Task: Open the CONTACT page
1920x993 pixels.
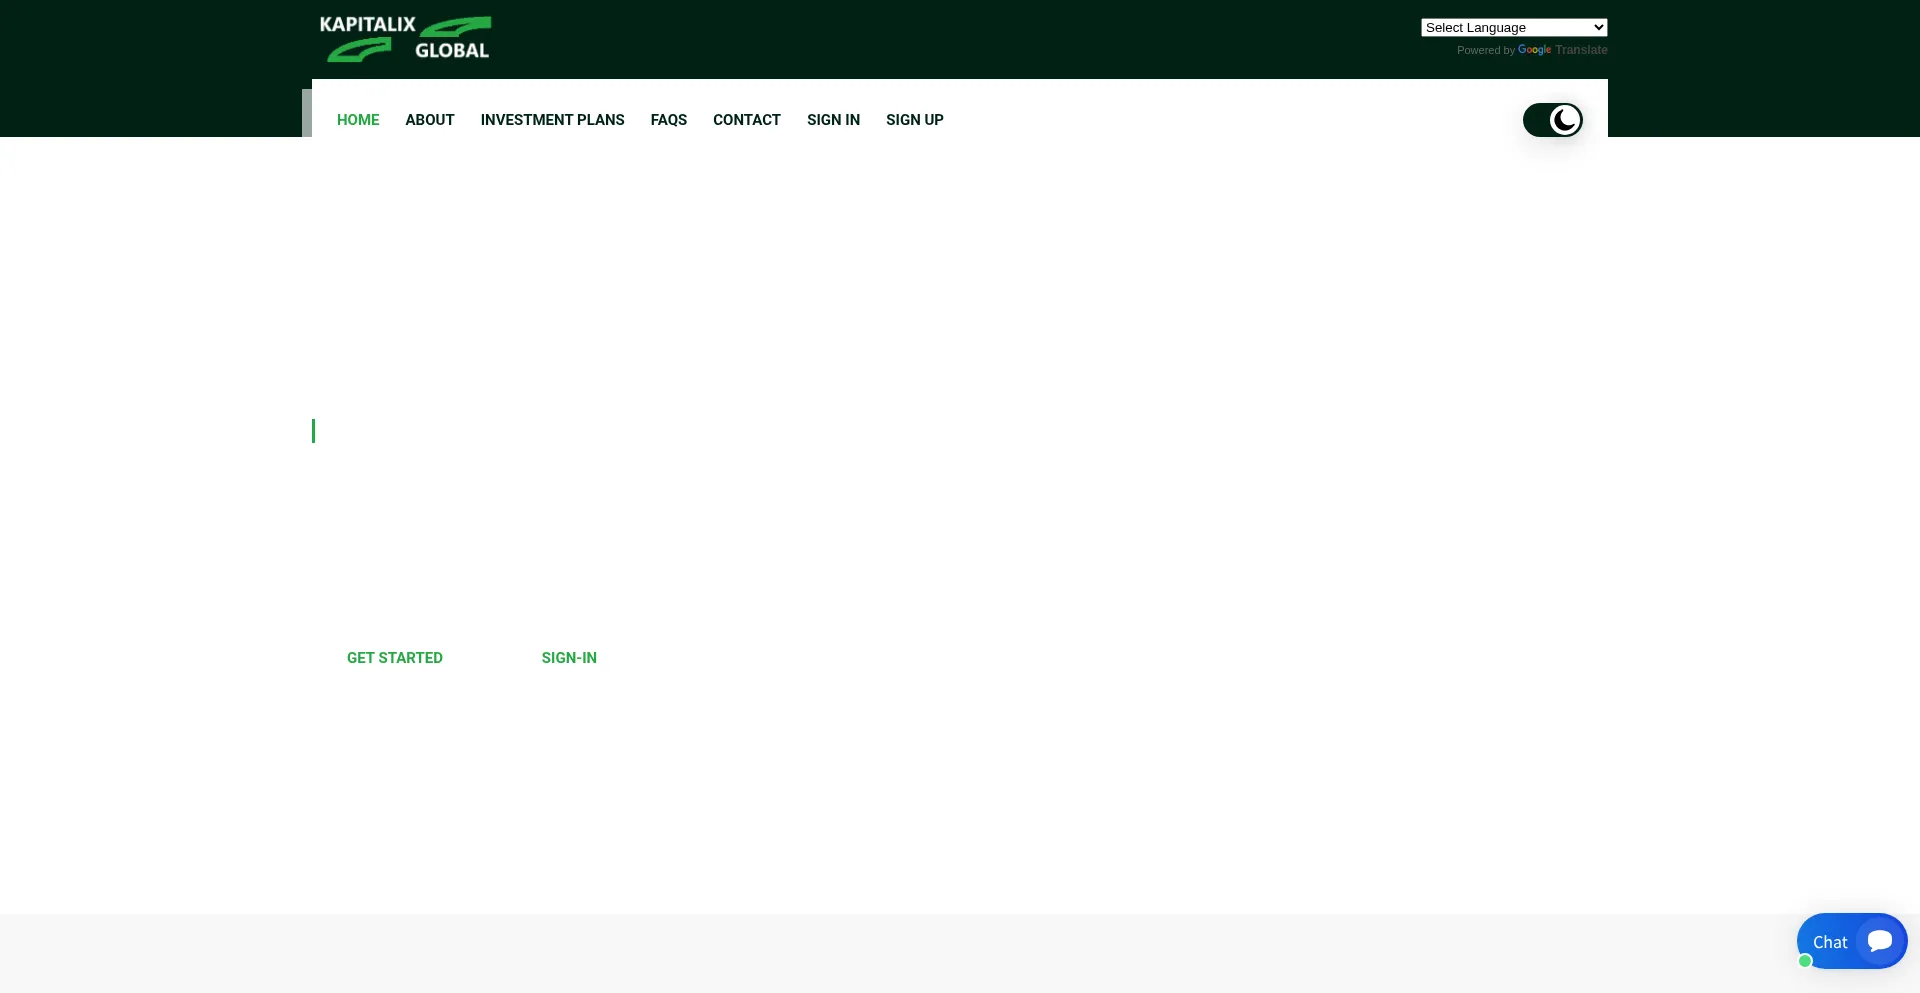Action: (747, 120)
